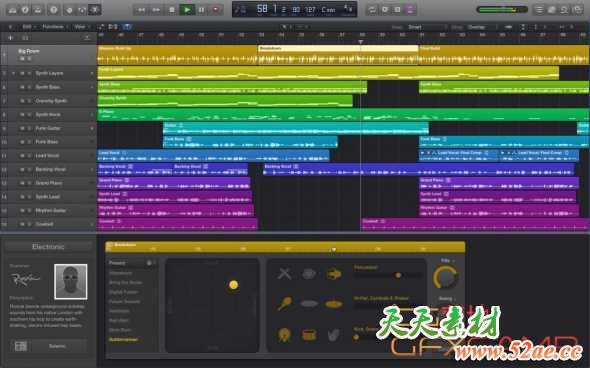This screenshot has height=368, width=590.
Task: Open the Note Pad panel
Action: tap(552, 10)
